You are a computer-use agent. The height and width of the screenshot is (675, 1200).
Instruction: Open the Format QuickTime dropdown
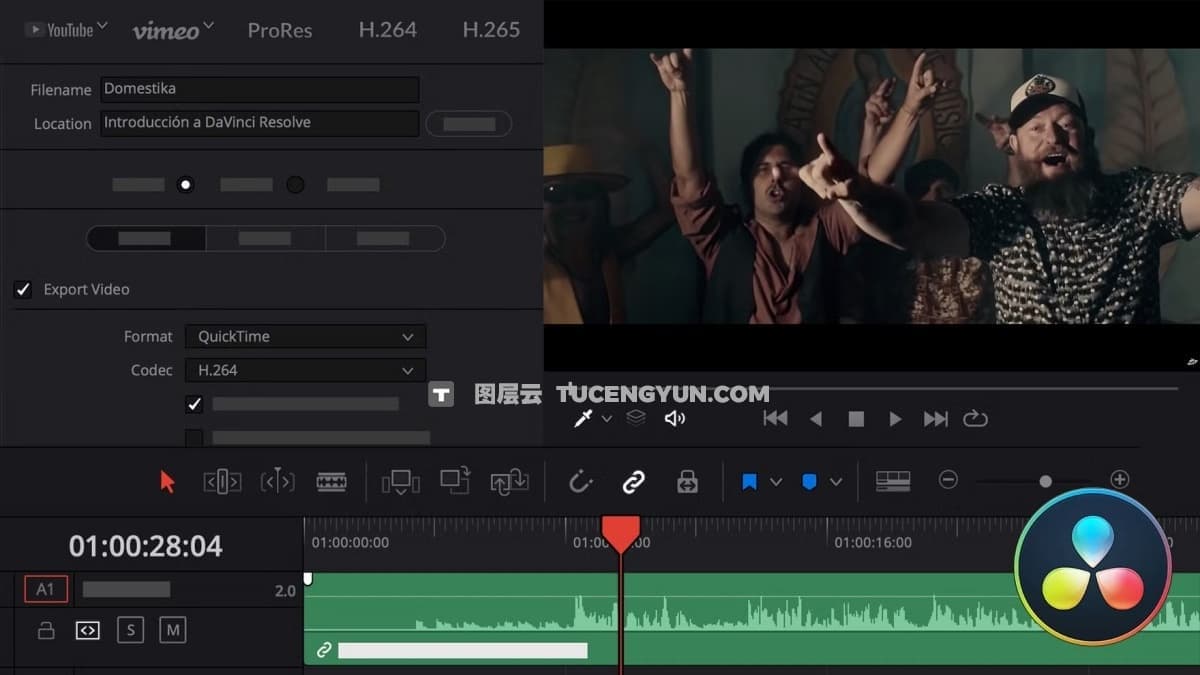click(305, 337)
